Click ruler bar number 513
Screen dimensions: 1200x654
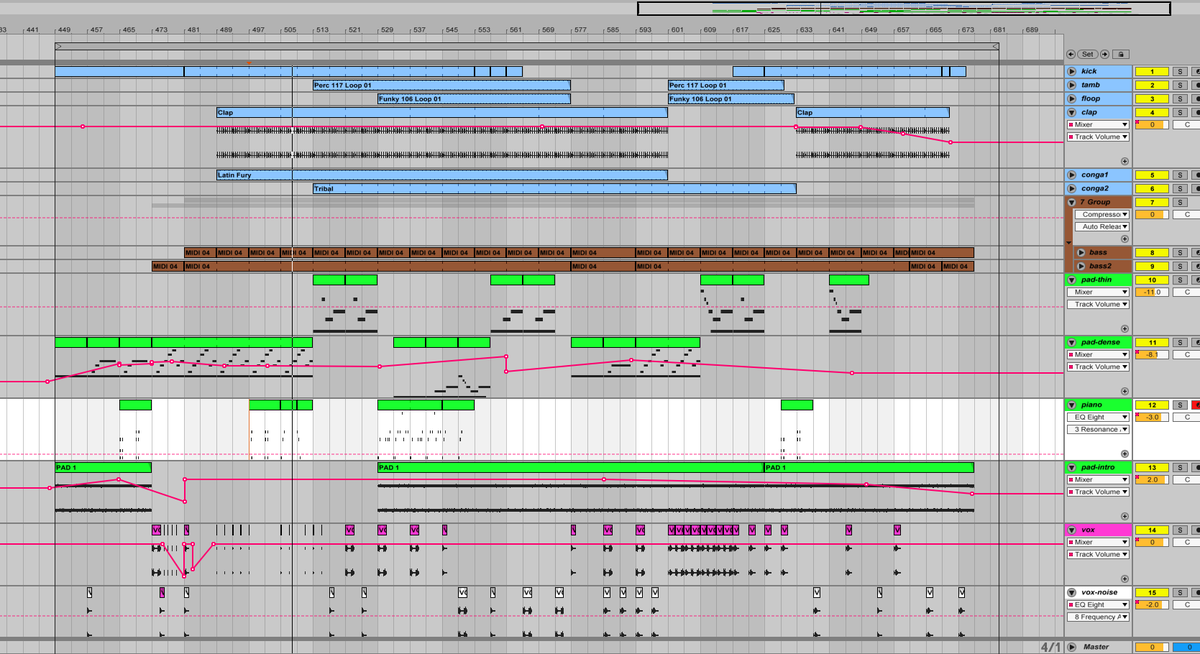tap(323, 31)
